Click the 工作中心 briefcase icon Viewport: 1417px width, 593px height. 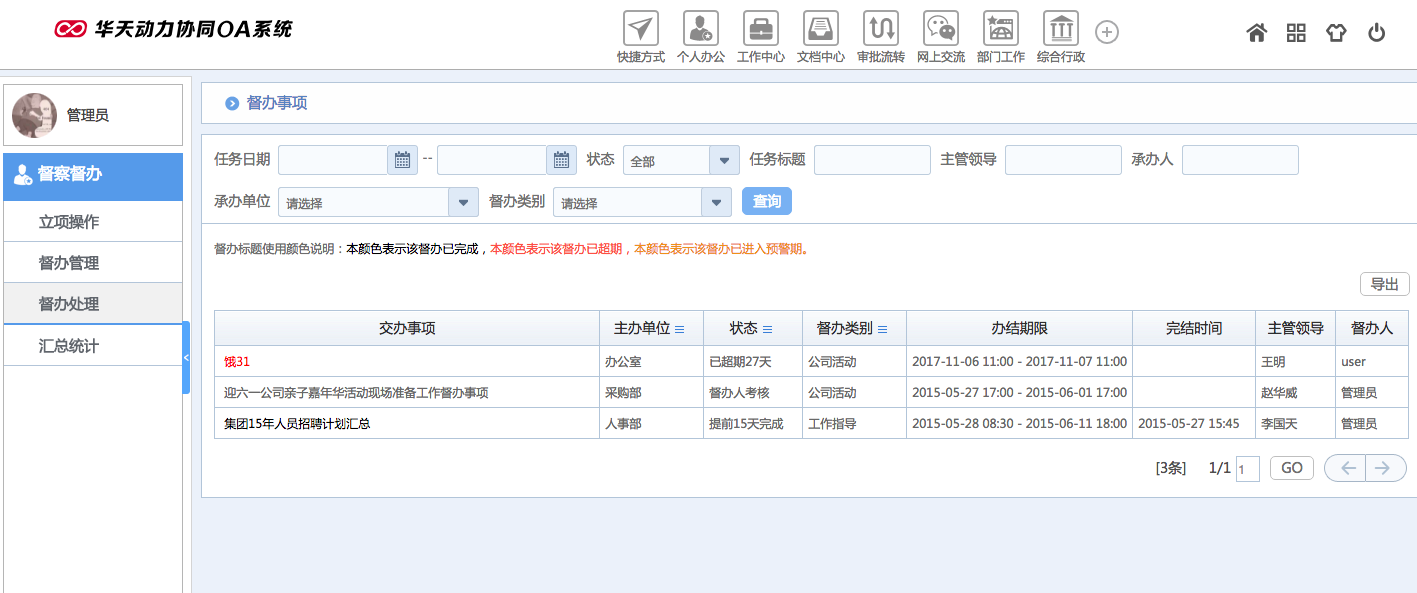[761, 28]
